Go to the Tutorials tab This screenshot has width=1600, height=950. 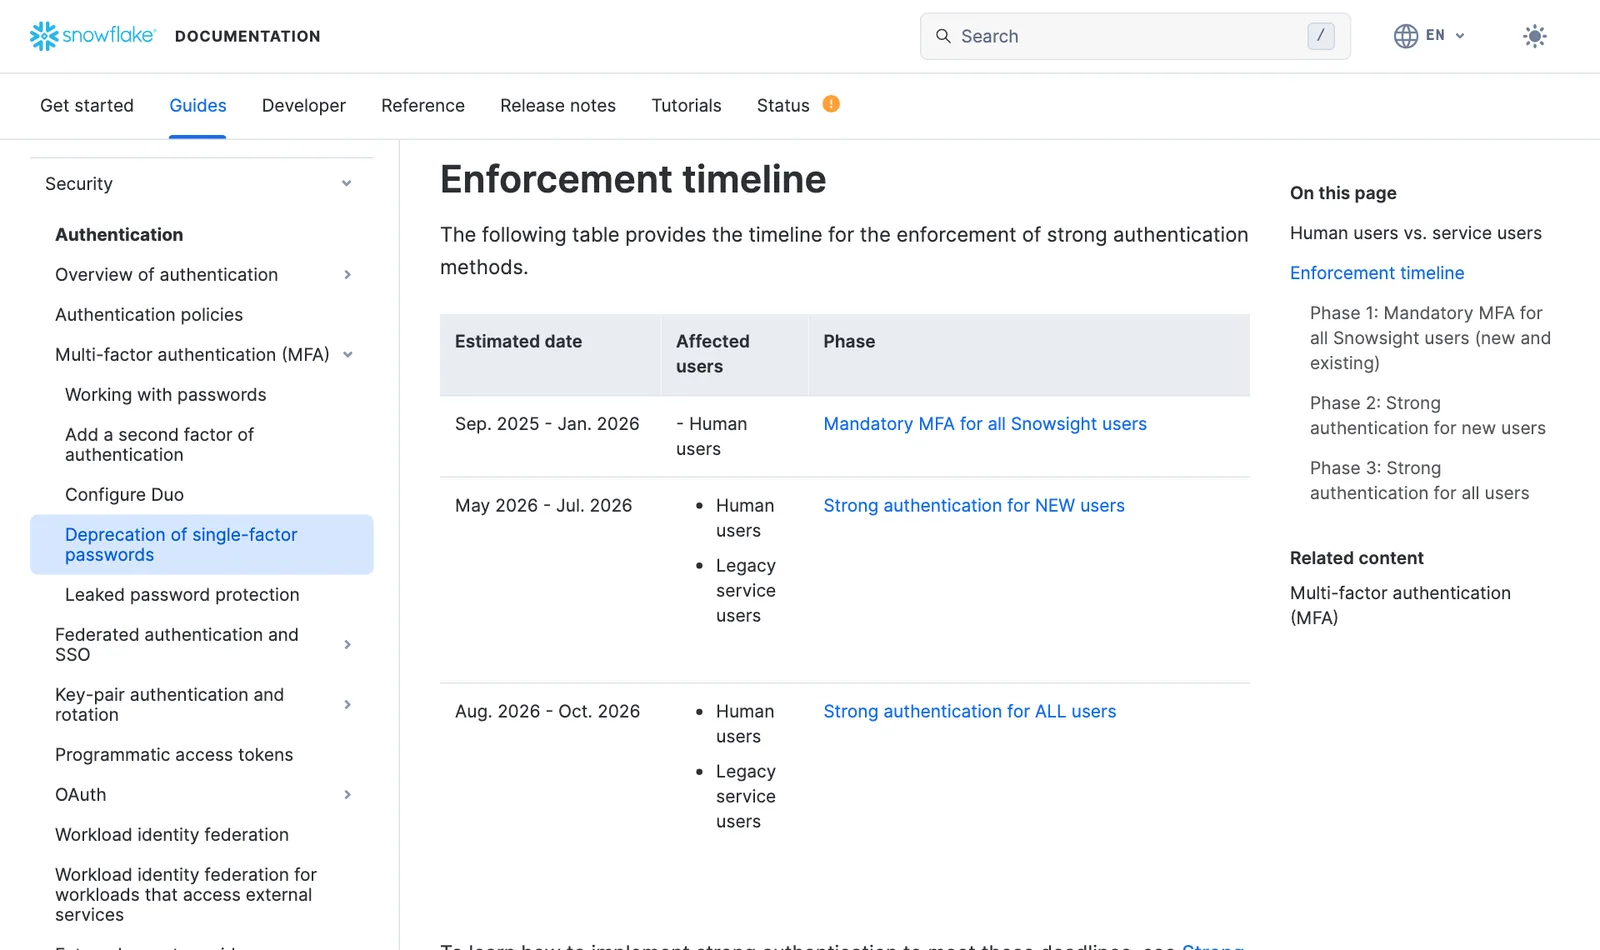686,106
